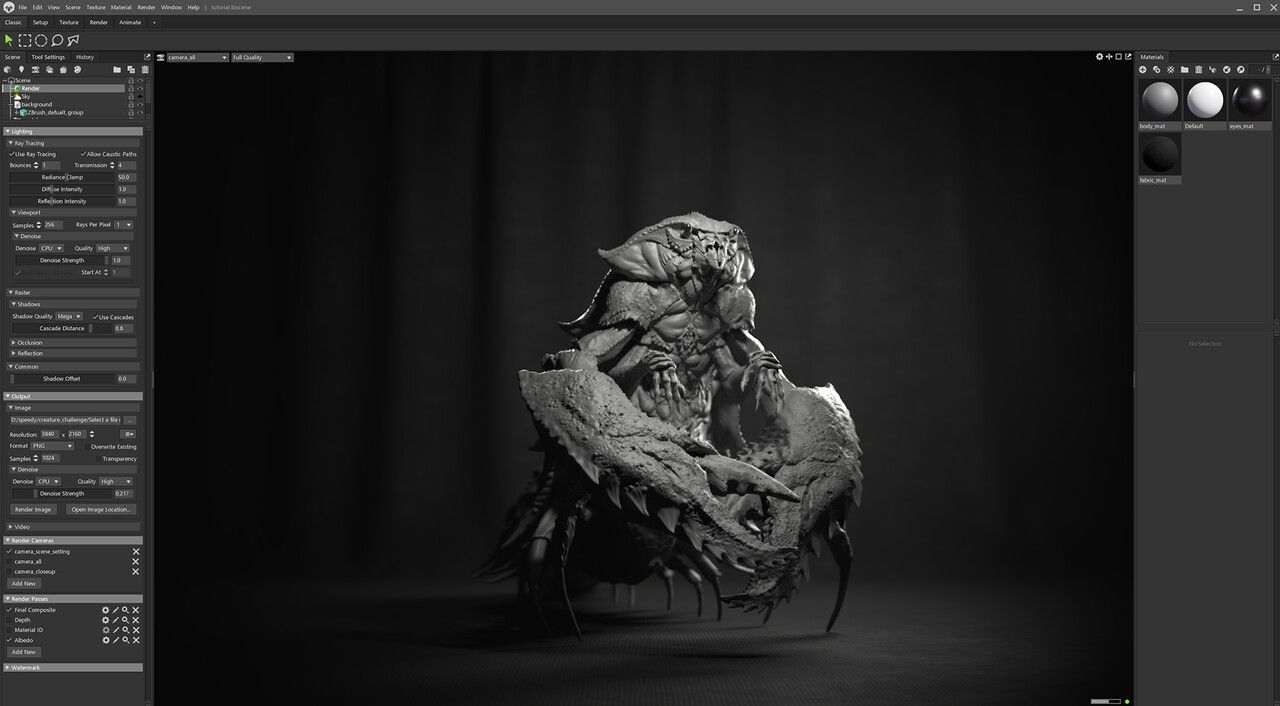This screenshot has height=706, width=1280.
Task: Click the Render Image button
Action: 33,509
